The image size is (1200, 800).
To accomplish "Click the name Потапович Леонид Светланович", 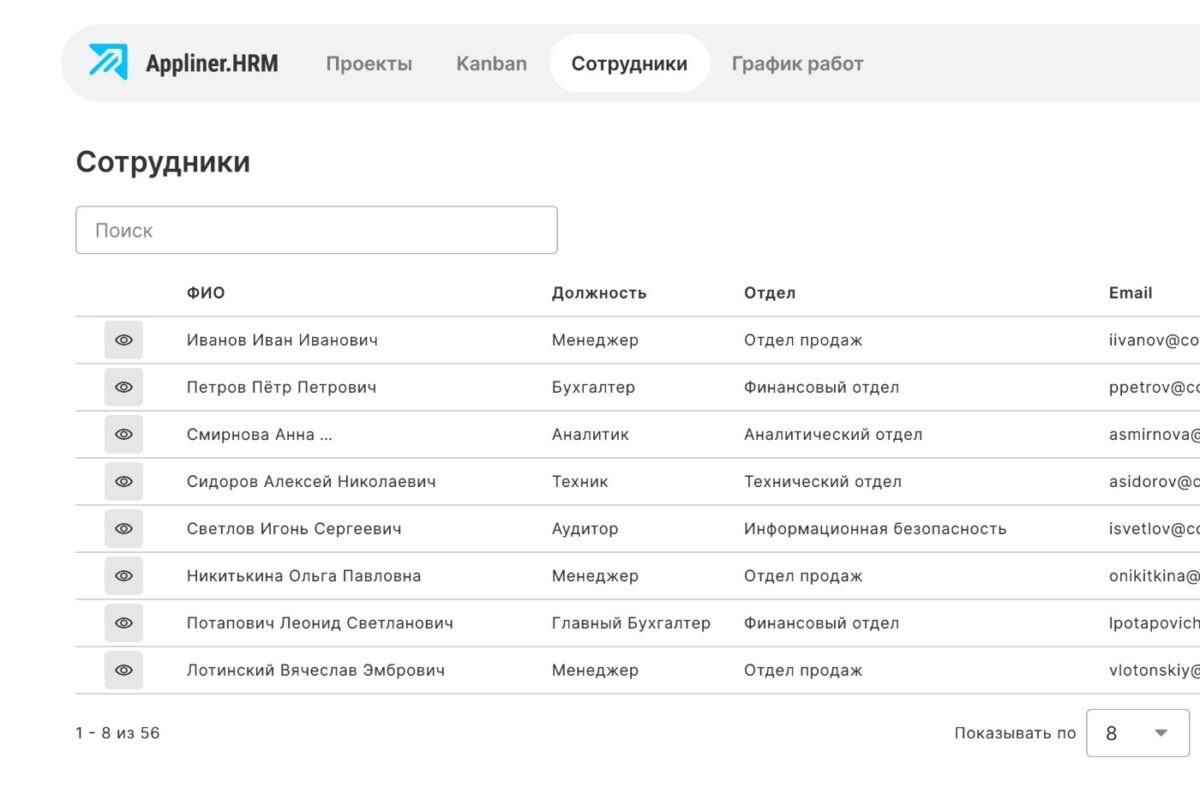I will [320, 623].
